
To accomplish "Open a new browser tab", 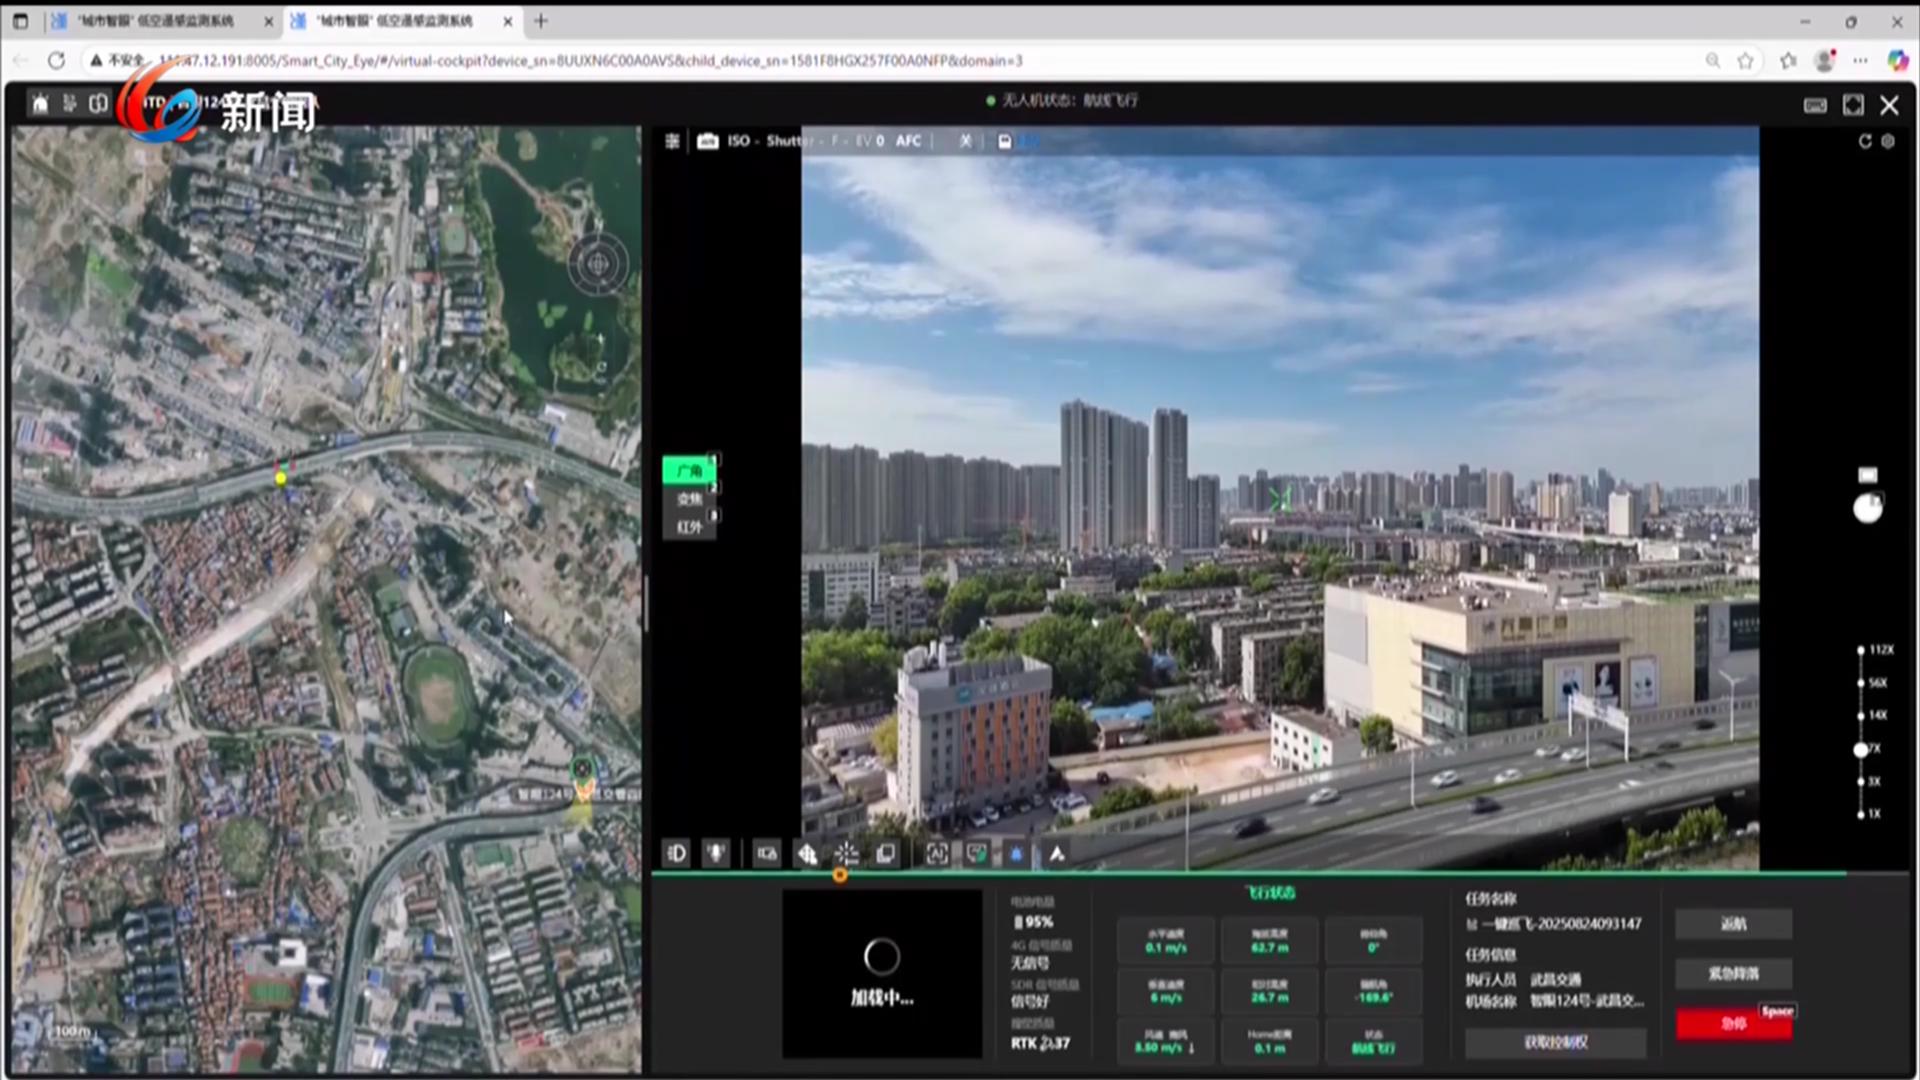I will point(541,20).
